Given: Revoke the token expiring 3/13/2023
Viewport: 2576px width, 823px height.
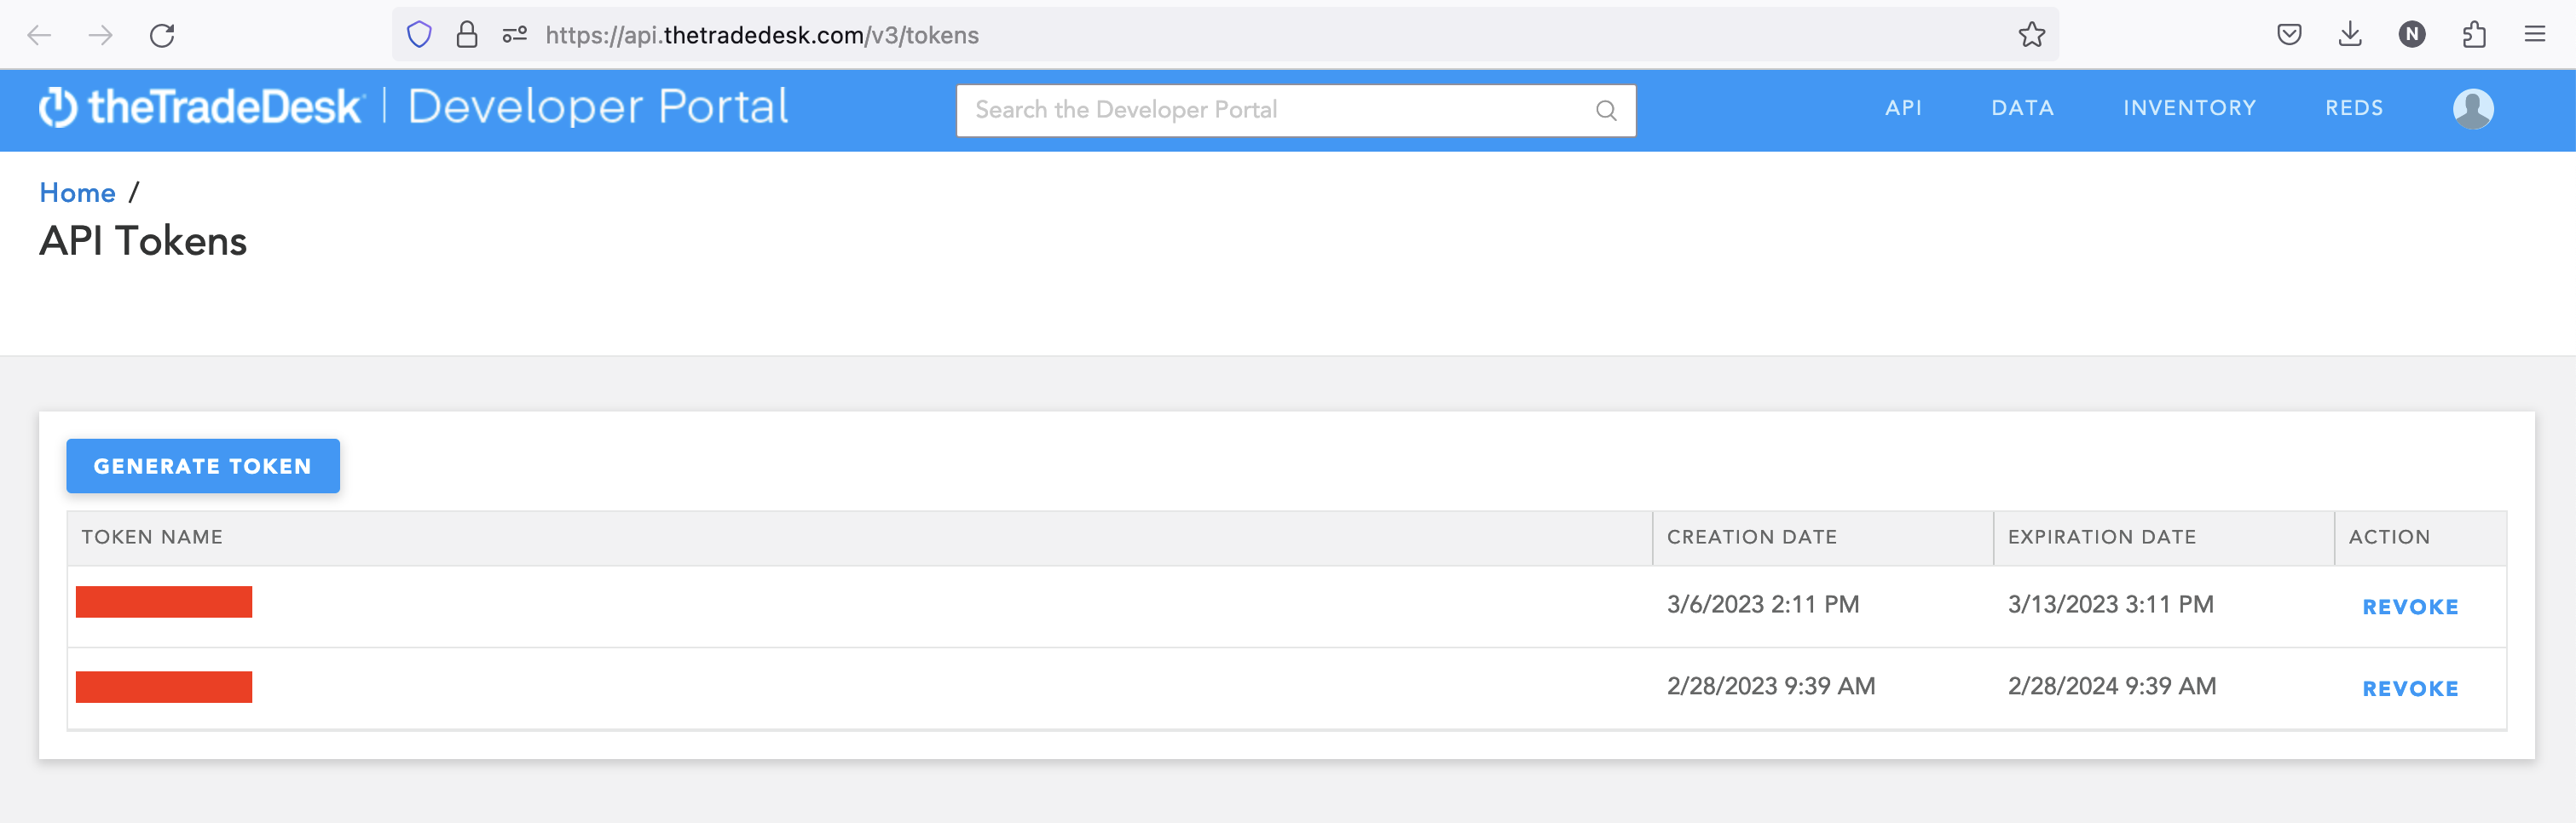Looking at the screenshot, I should coord(2409,607).
